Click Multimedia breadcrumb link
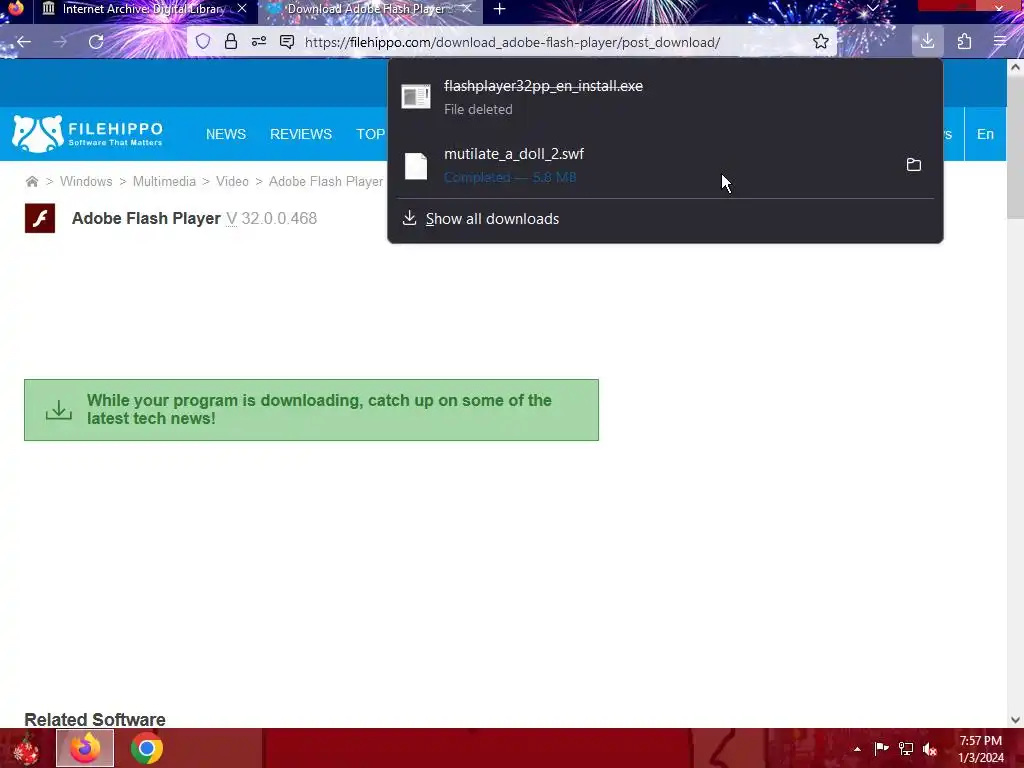The height and width of the screenshot is (768, 1024). click(x=164, y=182)
